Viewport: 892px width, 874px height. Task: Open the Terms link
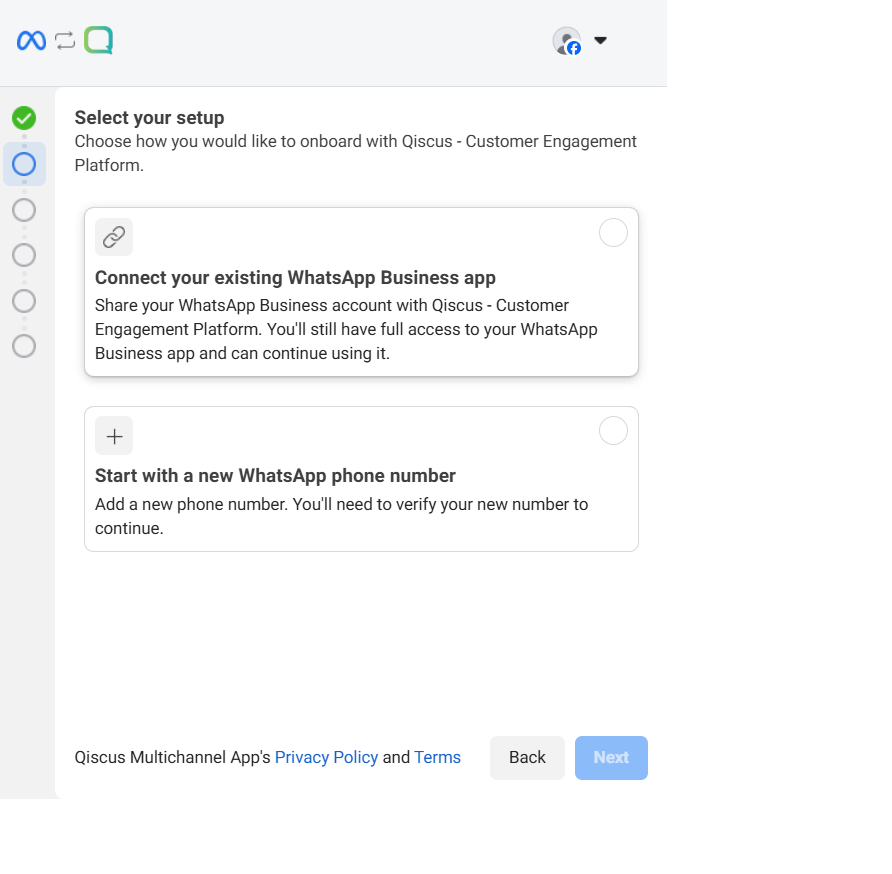pos(437,757)
